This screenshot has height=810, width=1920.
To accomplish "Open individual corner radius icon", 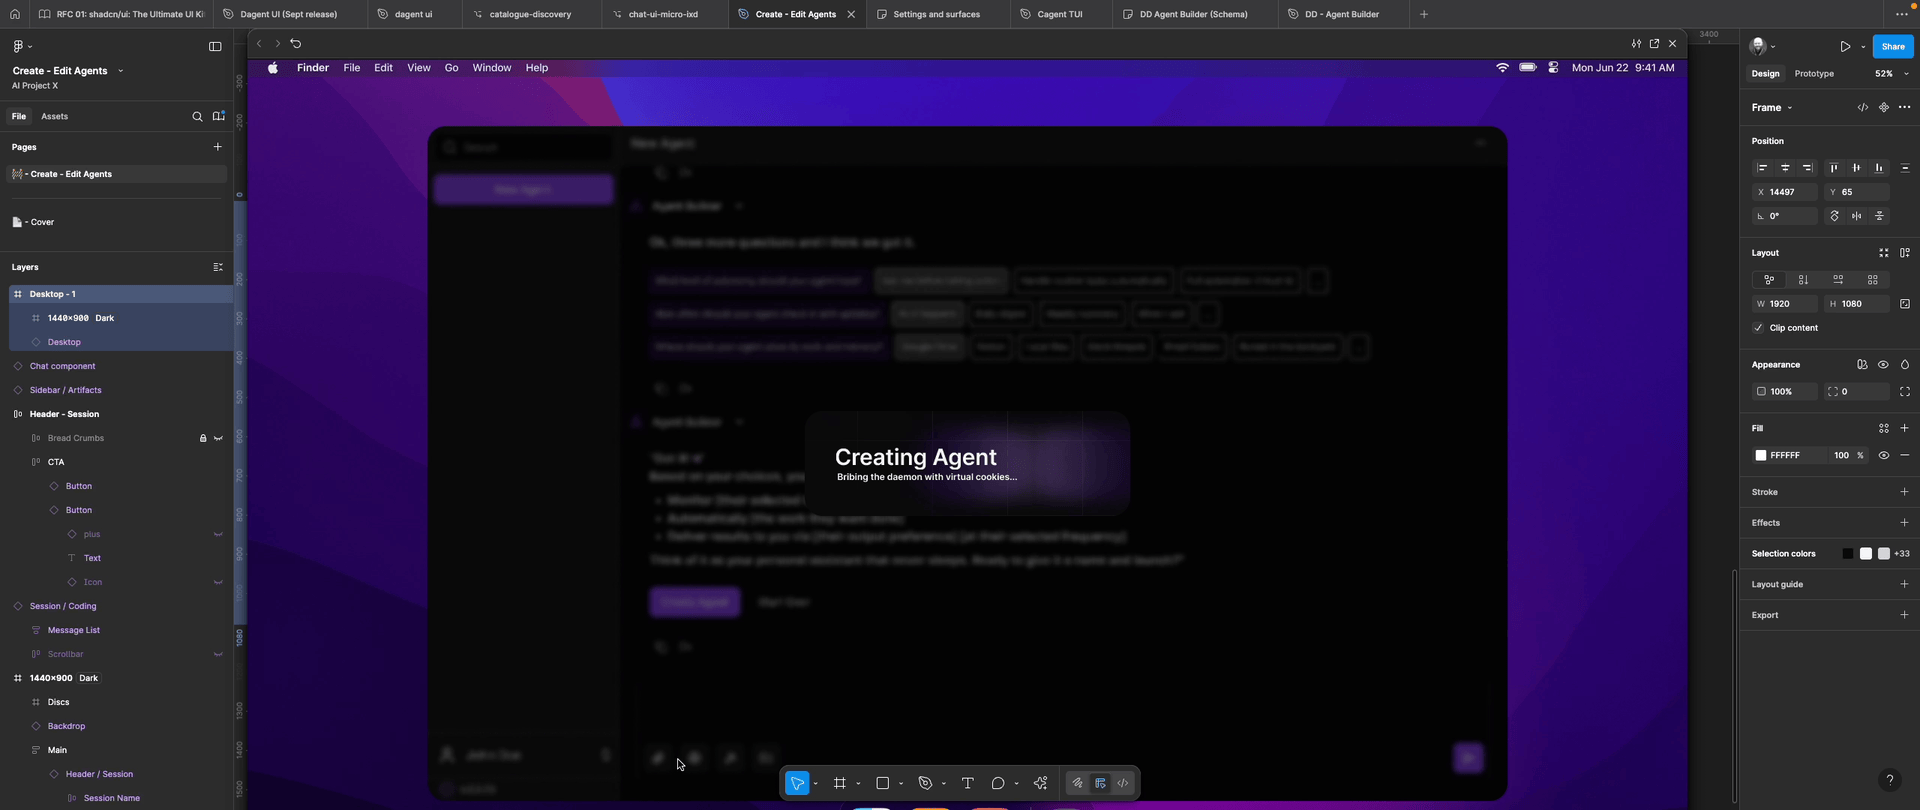I will 1905,392.
